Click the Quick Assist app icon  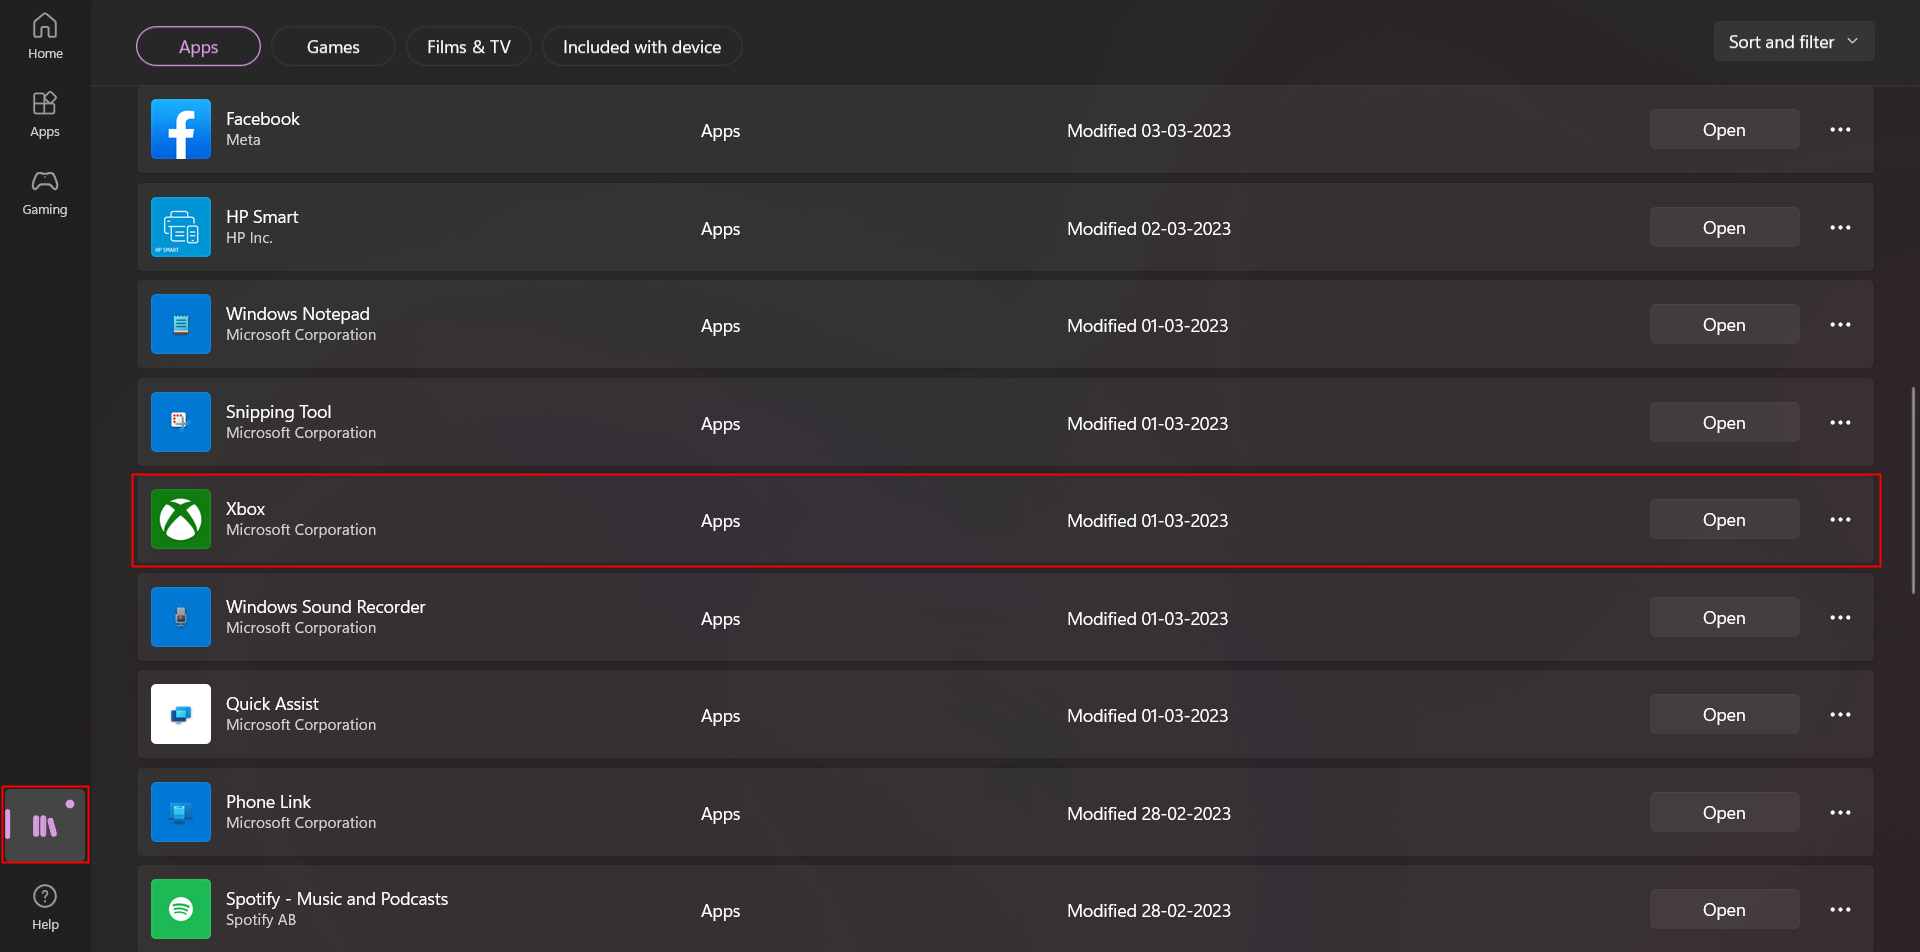(181, 714)
